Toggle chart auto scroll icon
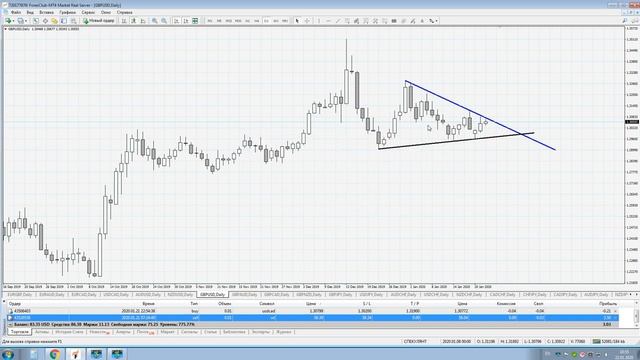Viewport: 640px width, 360px height. coord(176,21)
